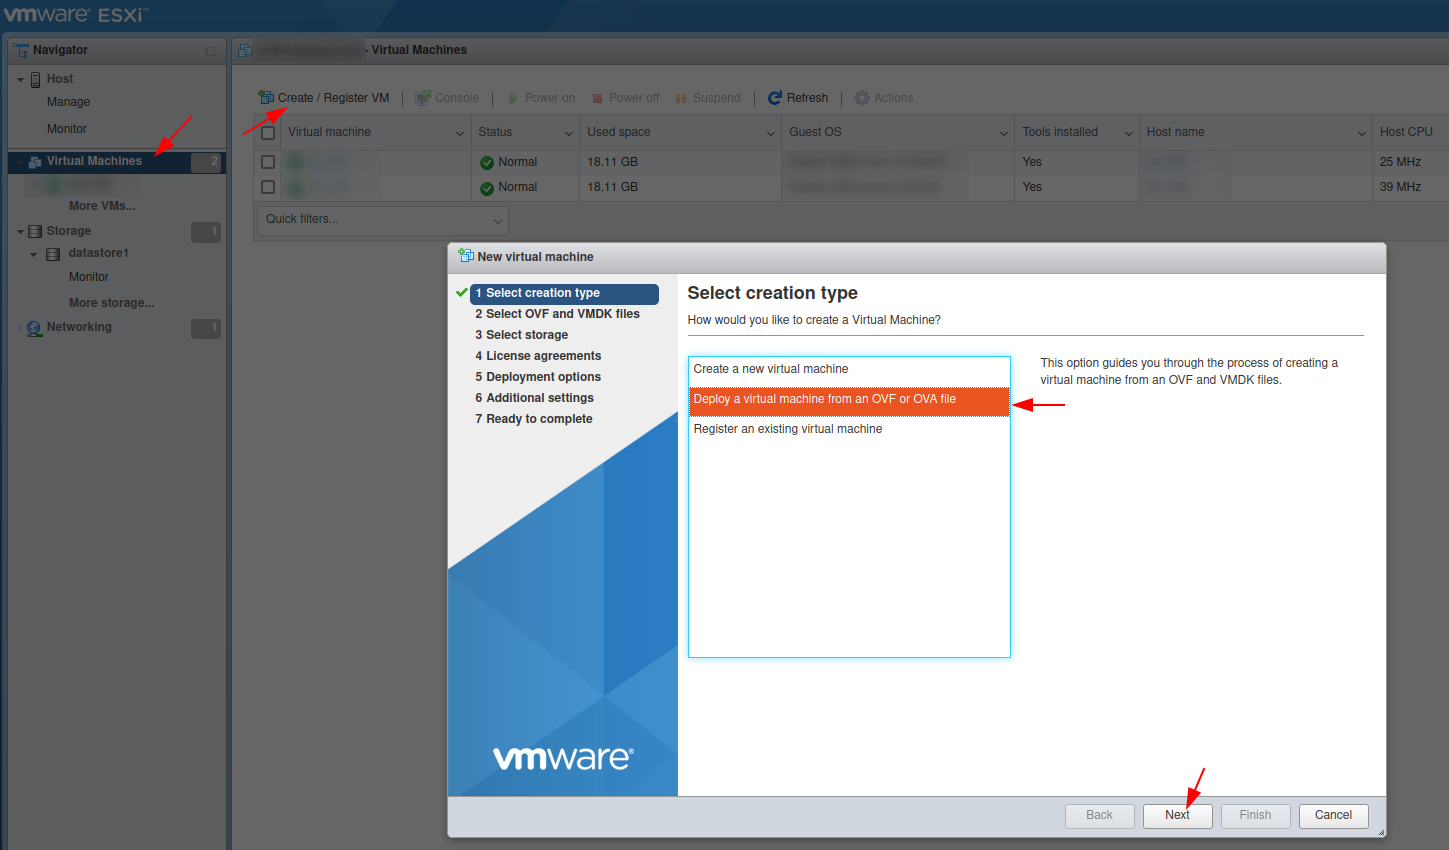Screen dimensions: 1449x850
Task: Collapse the Host tree node
Action: coord(21,79)
